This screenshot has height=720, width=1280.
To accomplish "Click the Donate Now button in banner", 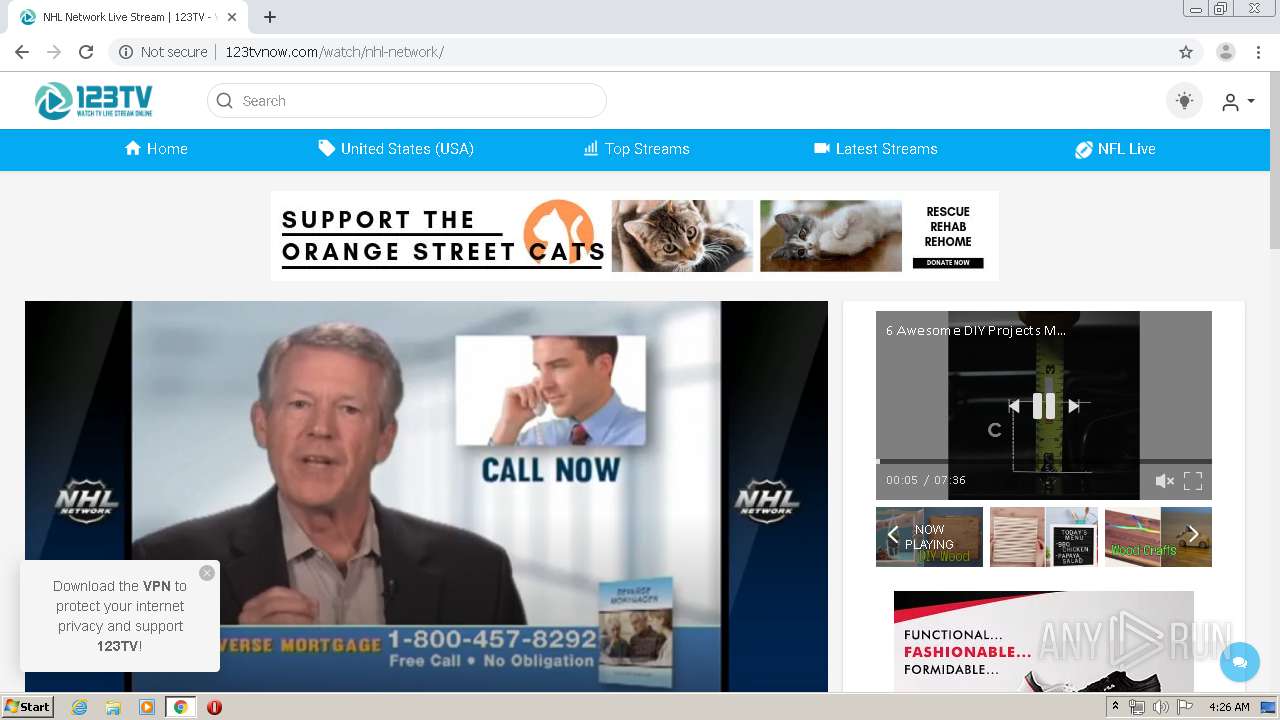I will pos(948,263).
